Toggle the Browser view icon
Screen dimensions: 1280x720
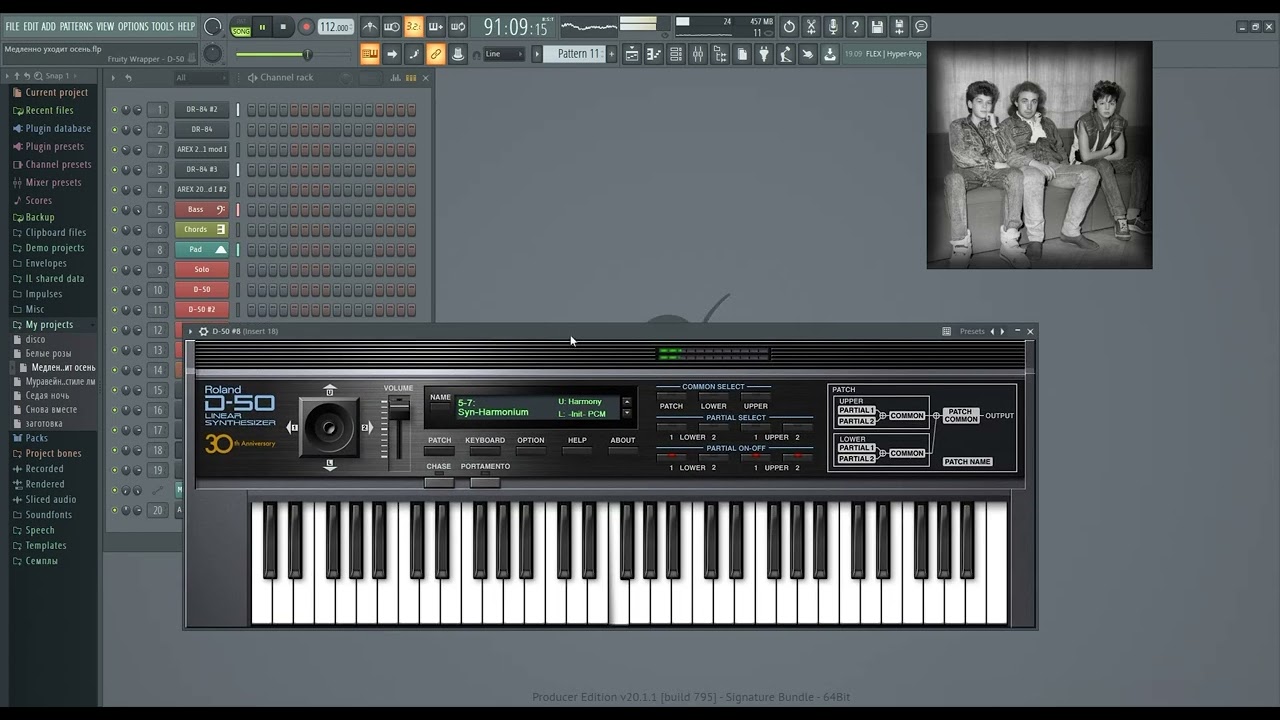pyautogui.click(x=720, y=54)
